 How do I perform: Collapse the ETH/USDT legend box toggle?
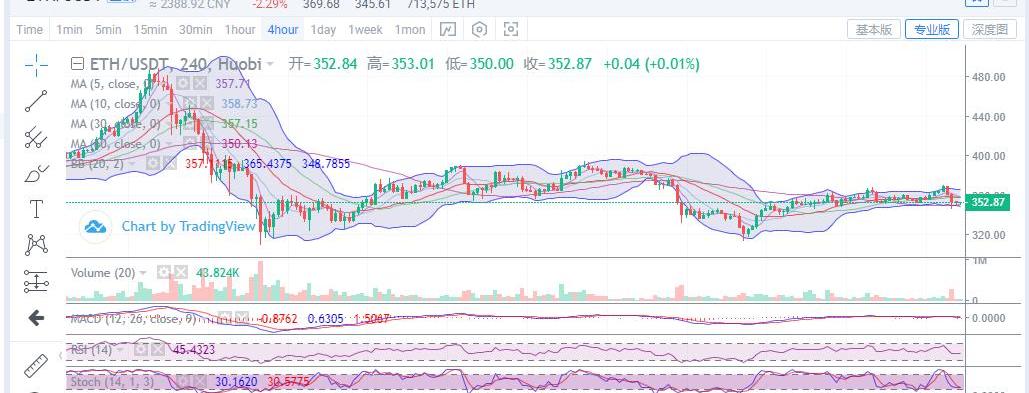[x=77, y=64]
